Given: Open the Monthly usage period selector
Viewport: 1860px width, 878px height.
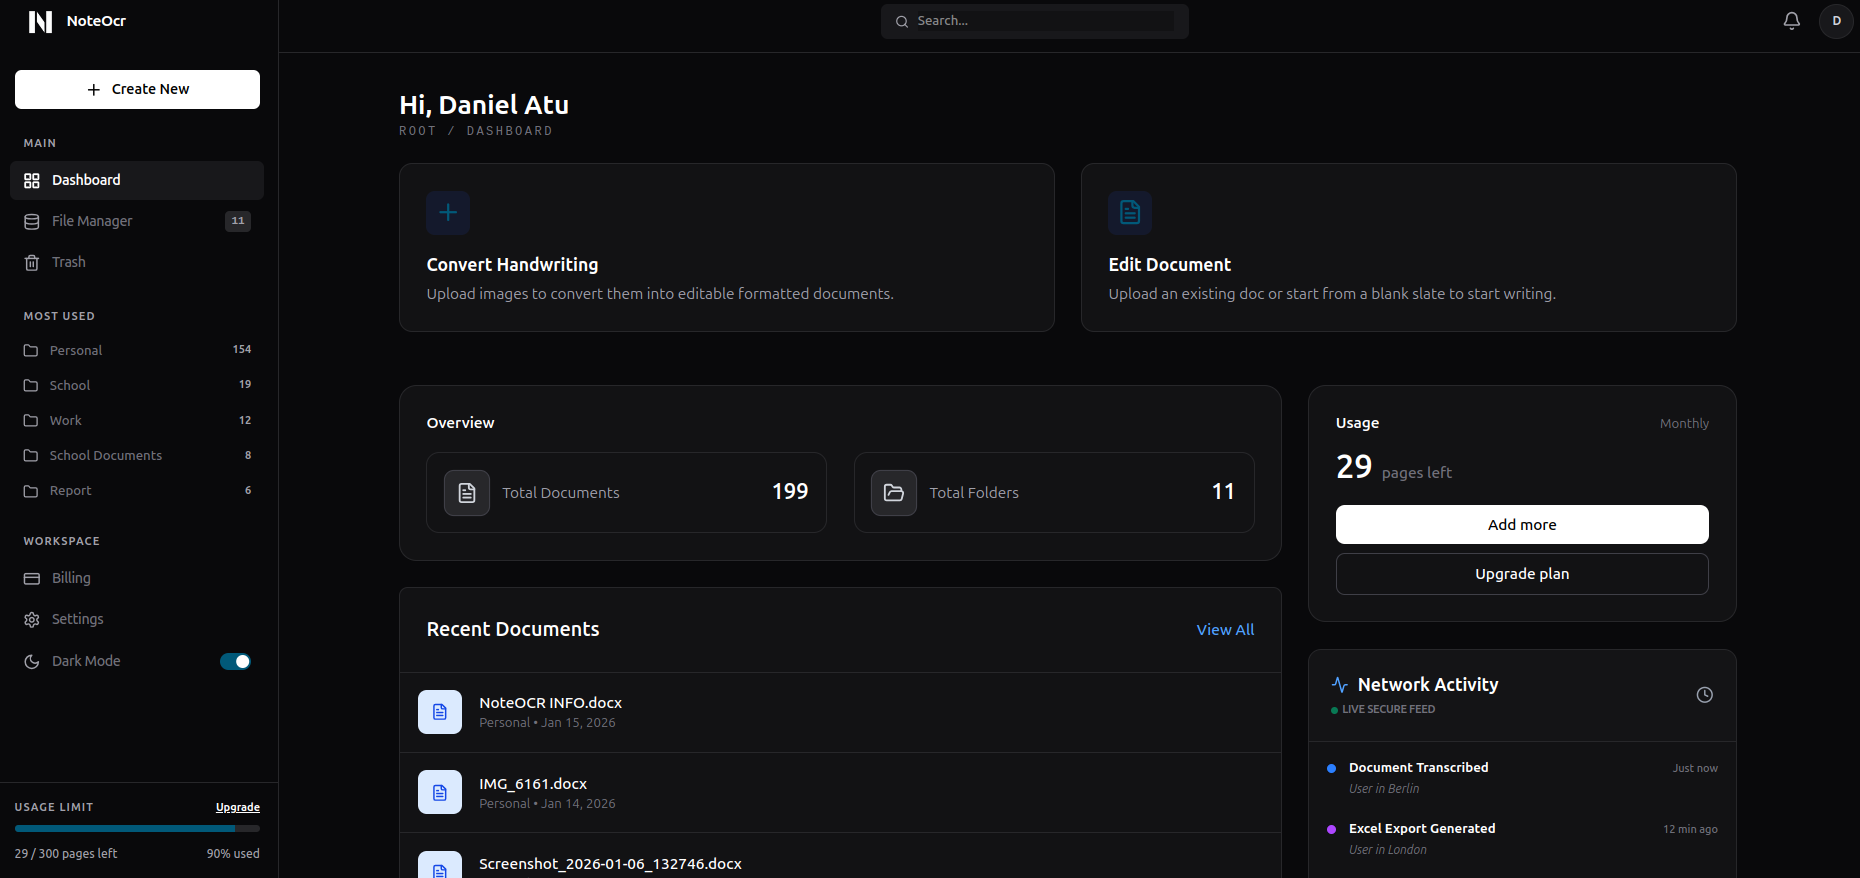Looking at the screenshot, I should pos(1684,424).
